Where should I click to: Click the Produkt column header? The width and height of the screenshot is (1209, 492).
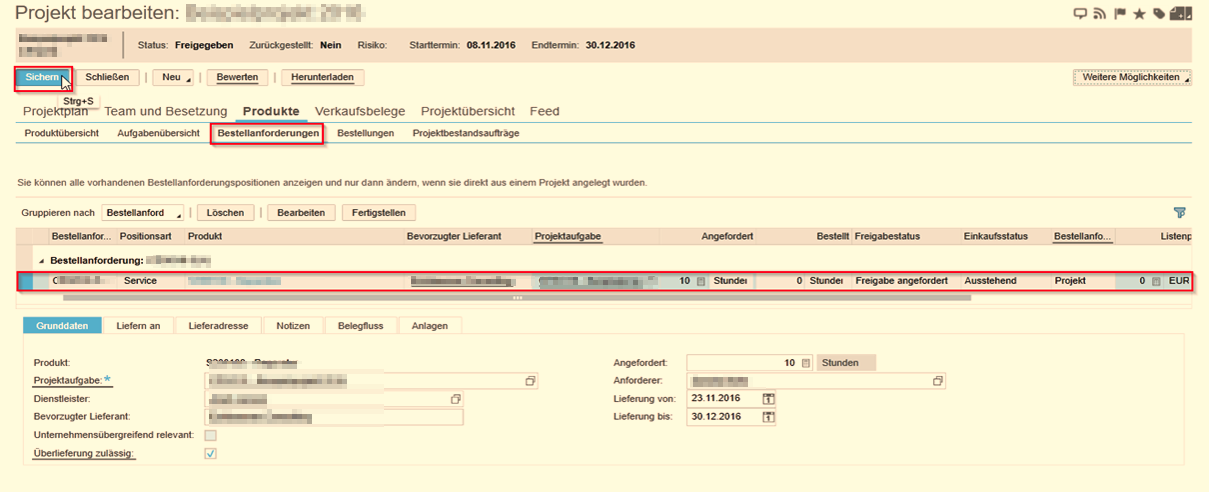coord(204,236)
